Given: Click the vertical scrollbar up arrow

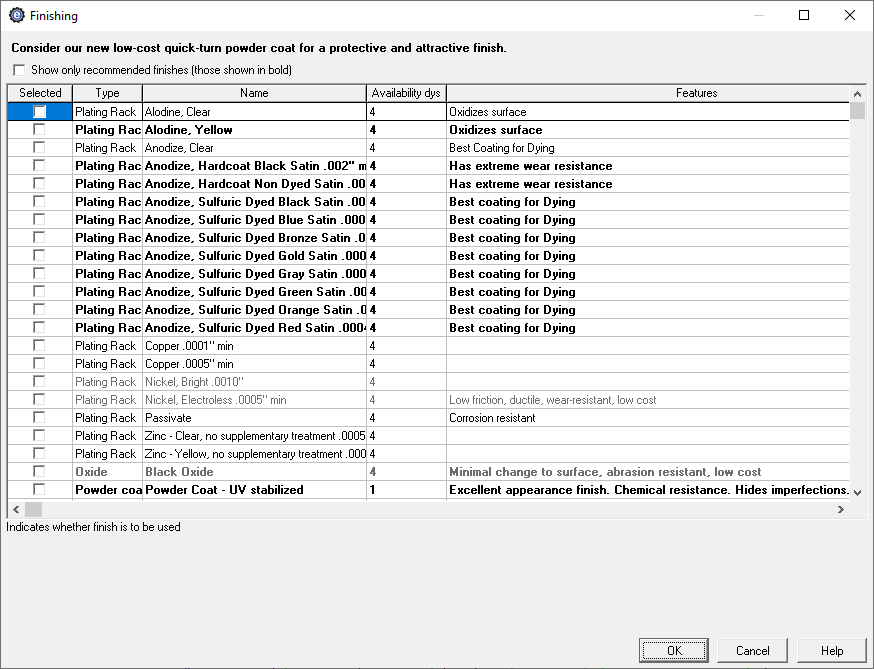Looking at the screenshot, I should tap(857, 94).
